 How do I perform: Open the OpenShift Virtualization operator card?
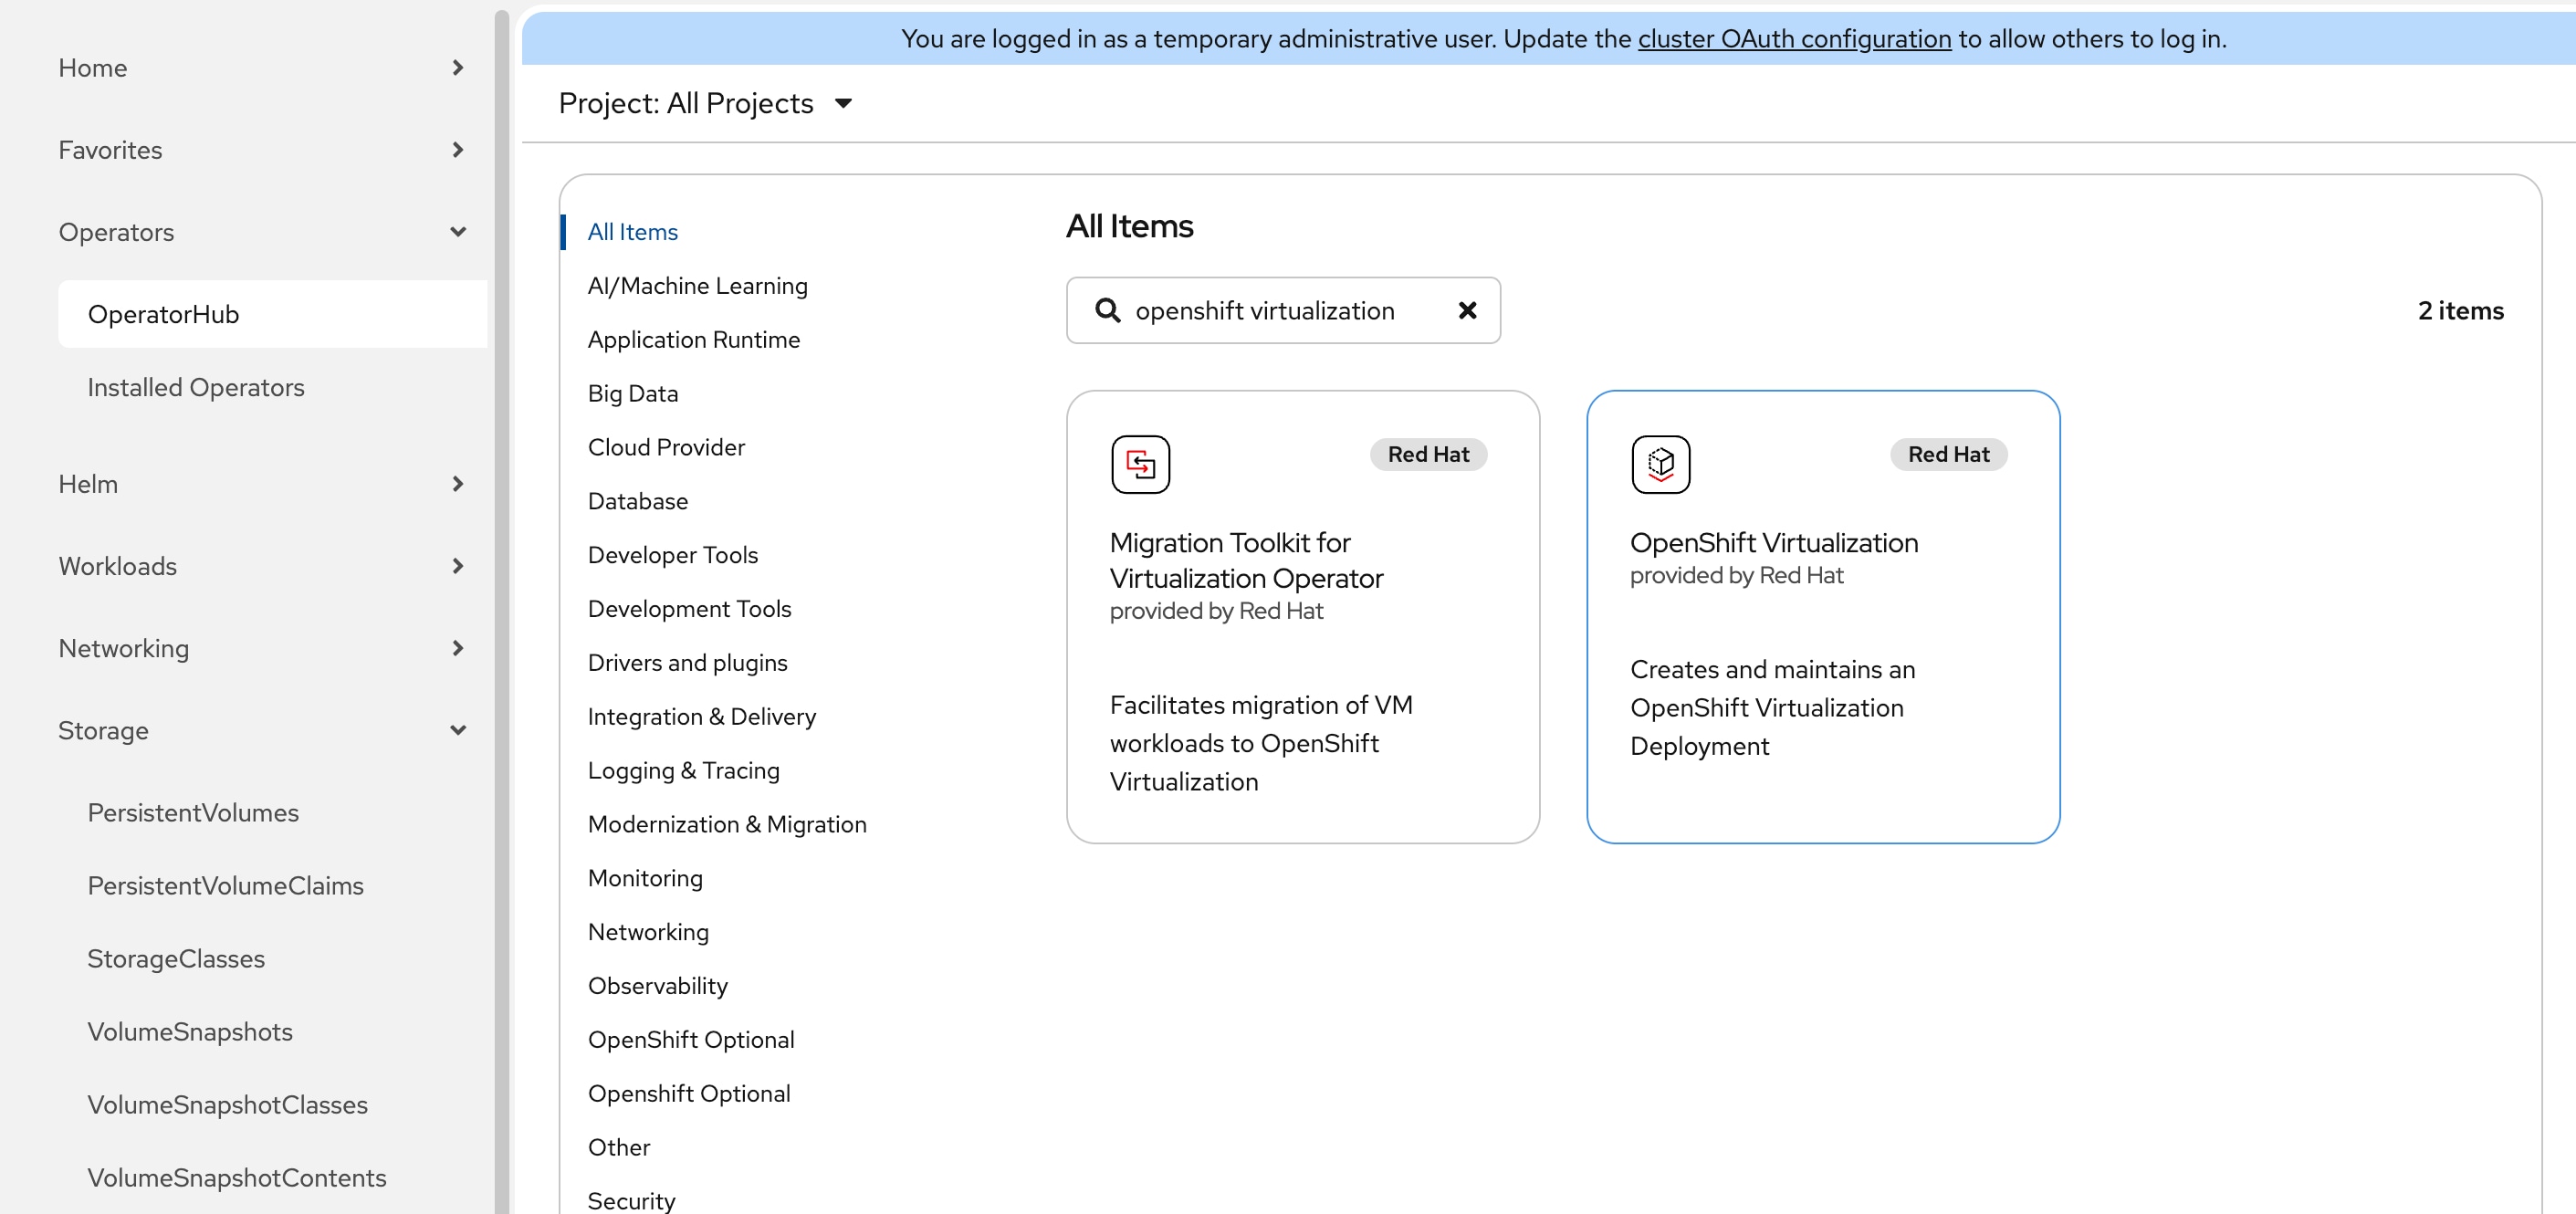1822,616
